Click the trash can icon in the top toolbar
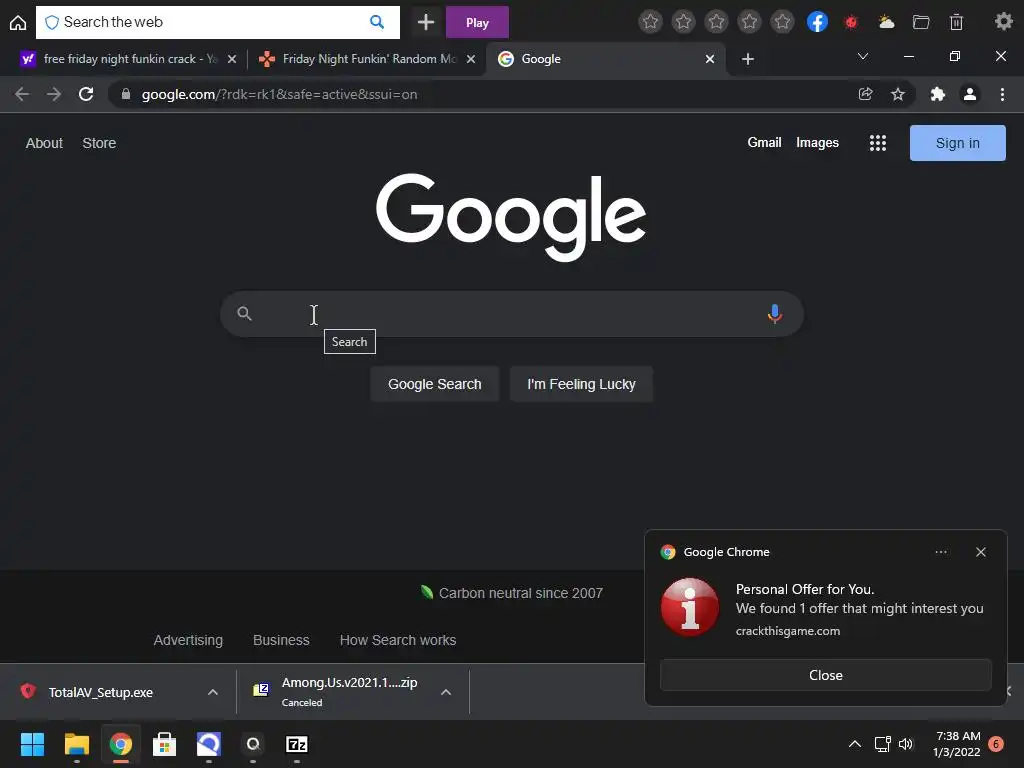 coord(956,22)
